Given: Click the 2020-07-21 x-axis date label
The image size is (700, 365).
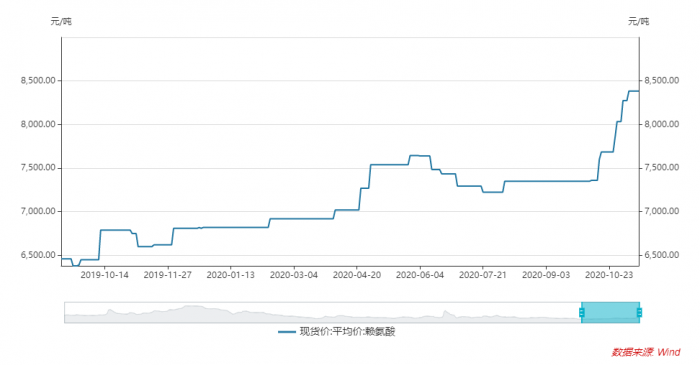Looking at the screenshot, I should (x=483, y=275).
